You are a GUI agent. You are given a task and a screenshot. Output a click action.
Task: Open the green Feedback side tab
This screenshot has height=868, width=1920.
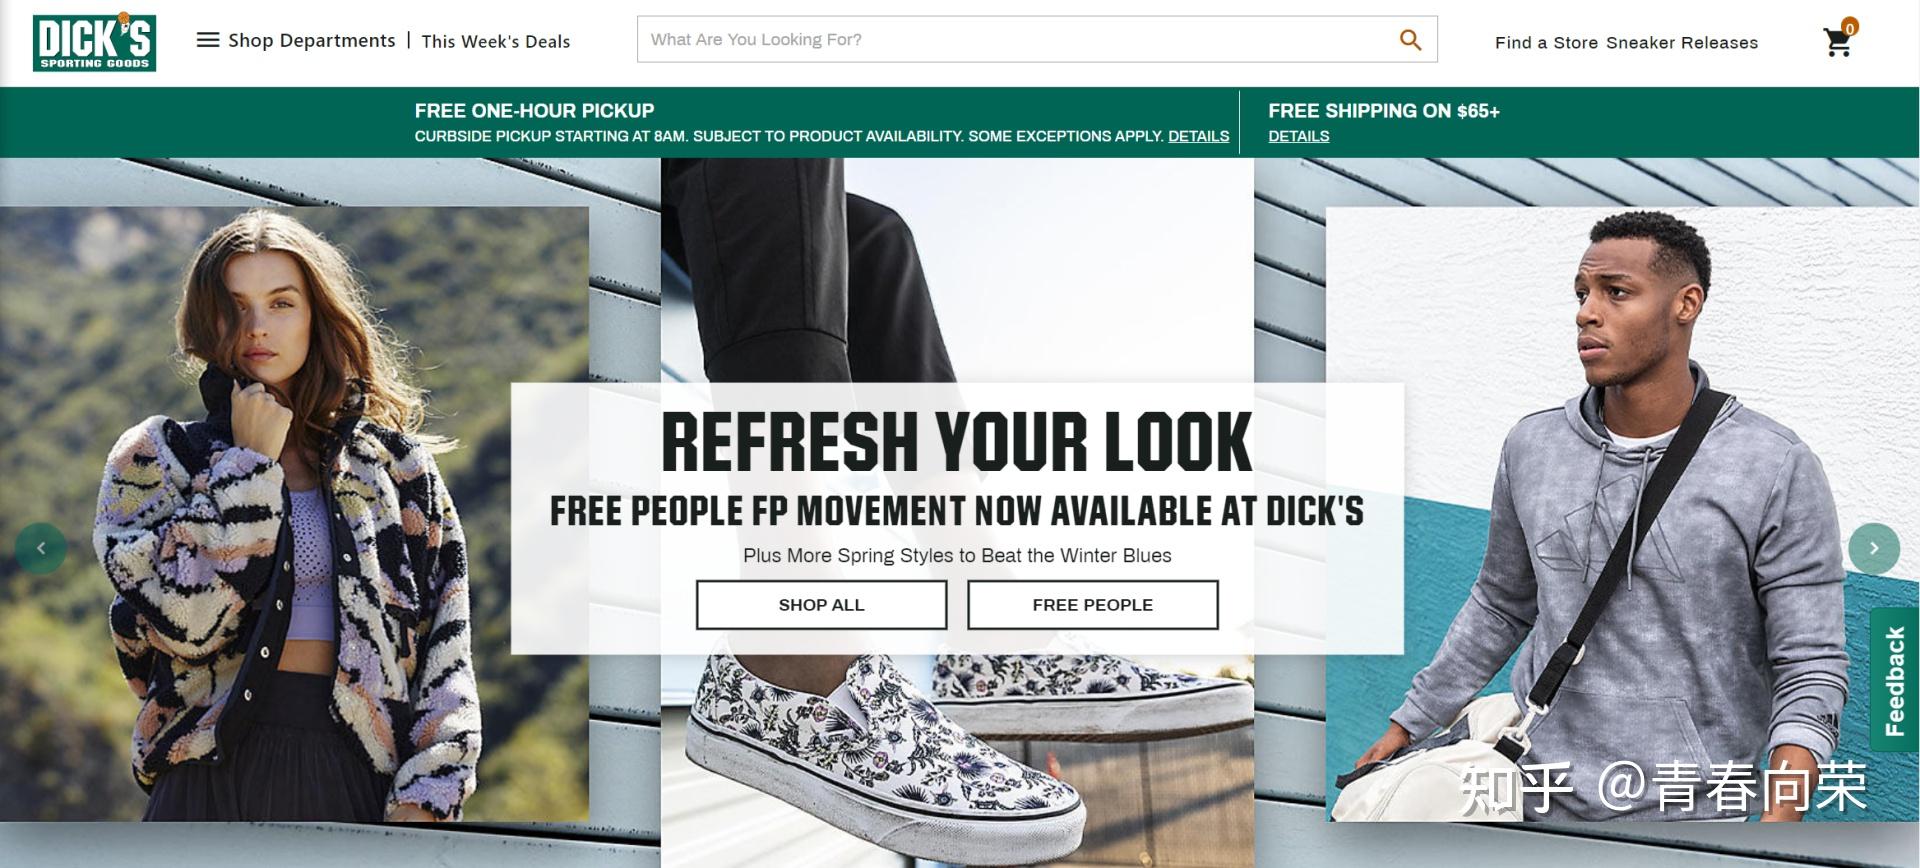tap(1894, 680)
